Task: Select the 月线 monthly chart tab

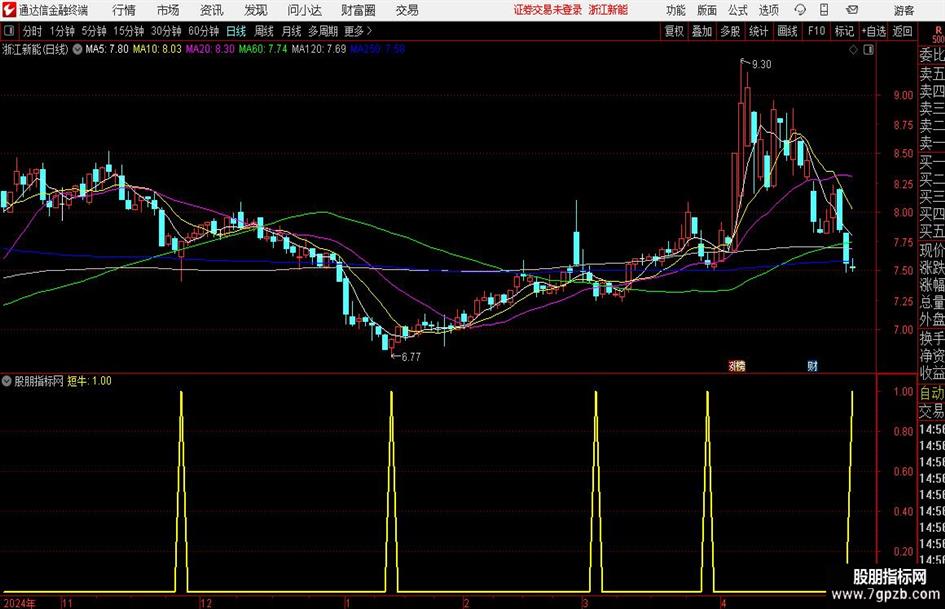Action: (x=291, y=31)
